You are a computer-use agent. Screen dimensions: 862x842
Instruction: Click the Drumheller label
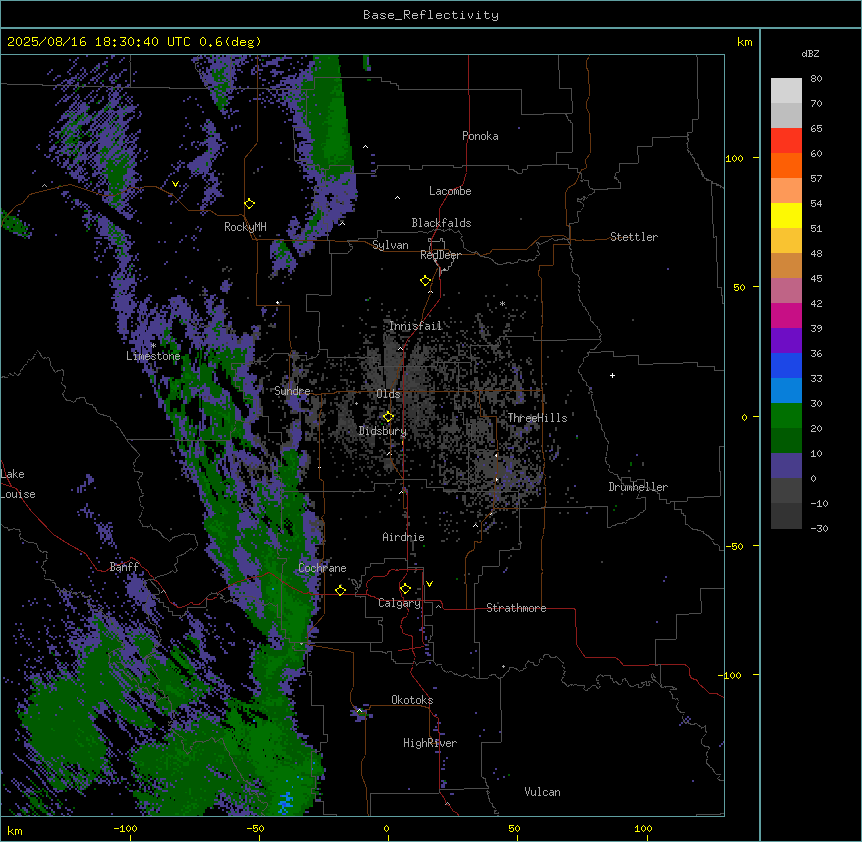[x=638, y=487]
